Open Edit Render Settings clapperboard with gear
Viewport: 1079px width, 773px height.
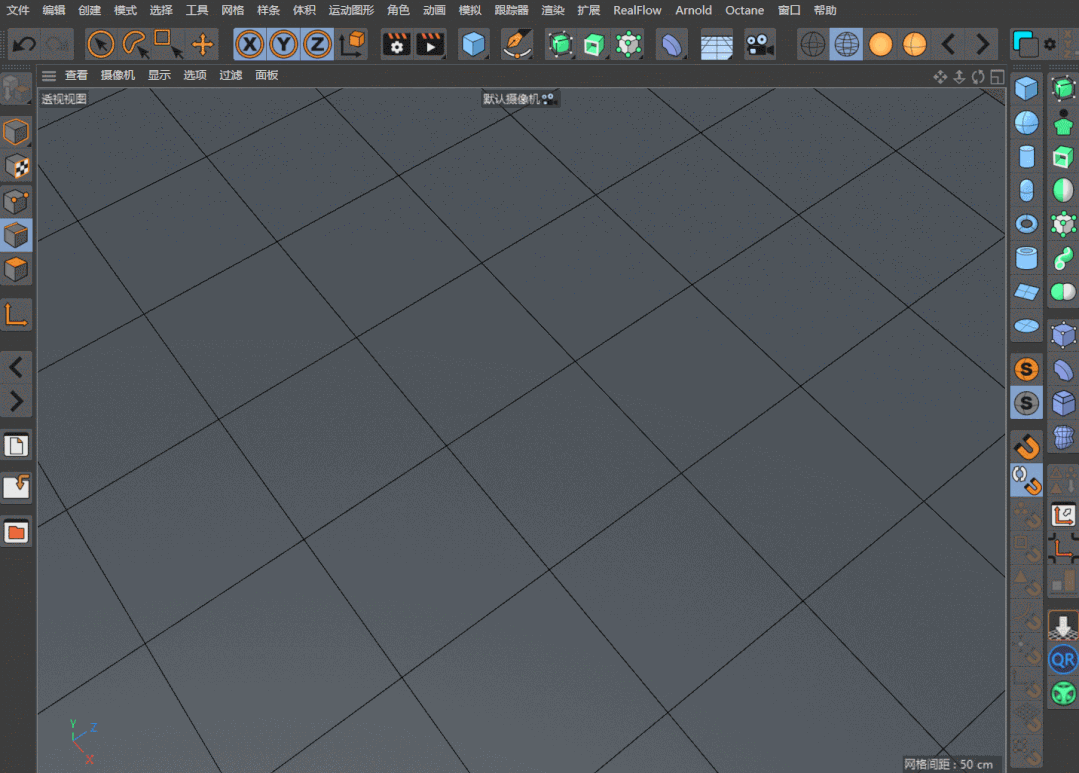397,44
